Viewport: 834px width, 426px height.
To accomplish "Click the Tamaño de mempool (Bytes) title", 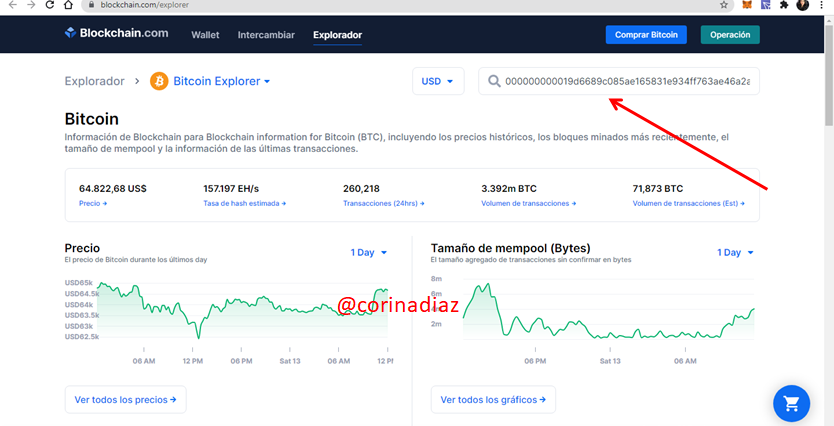I will click(511, 248).
